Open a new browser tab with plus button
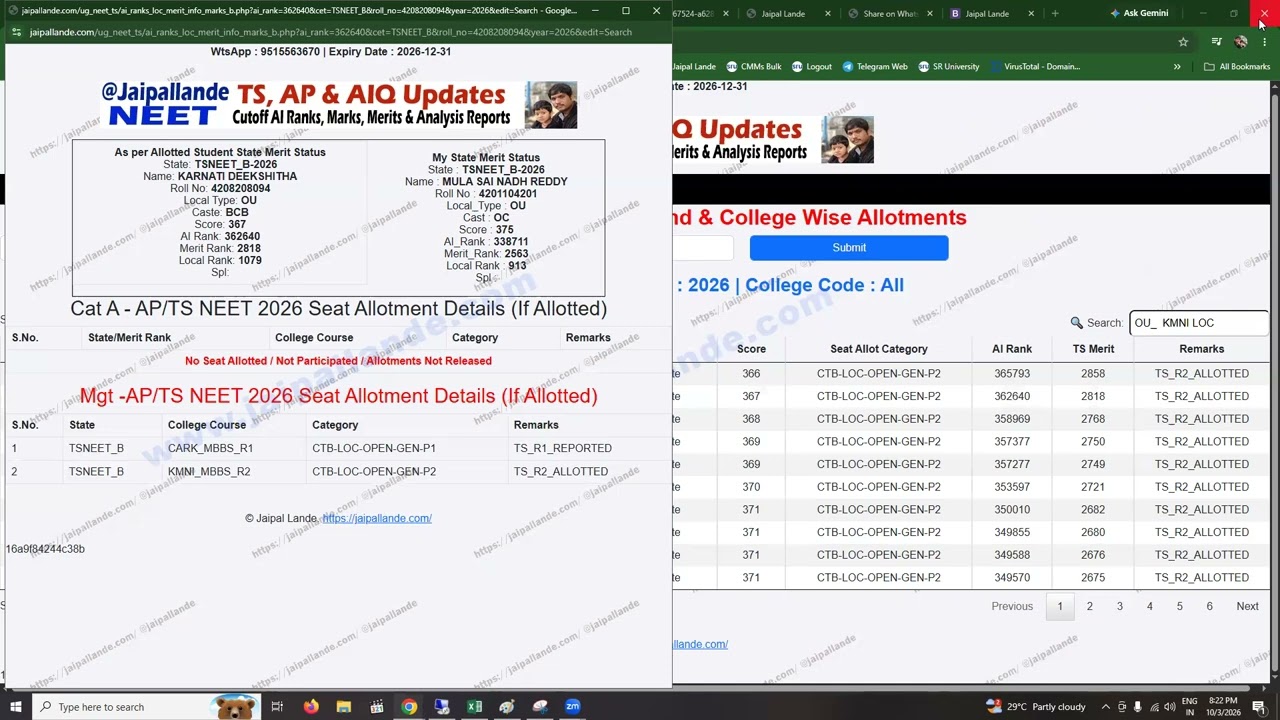Viewport: 1280px width, 720px height. tap(1055, 13)
